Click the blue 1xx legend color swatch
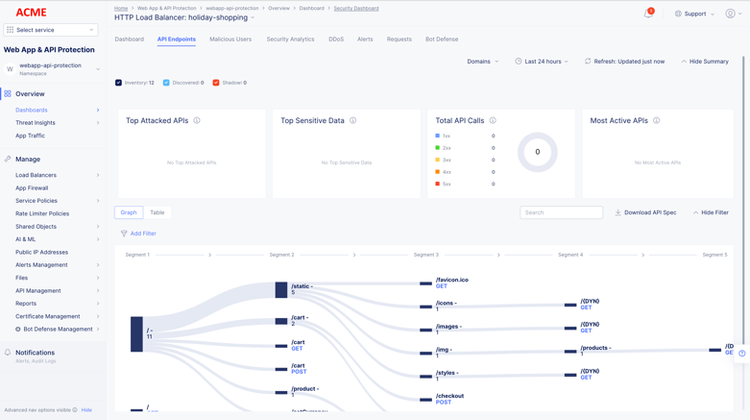The width and height of the screenshot is (750, 420). coord(438,135)
